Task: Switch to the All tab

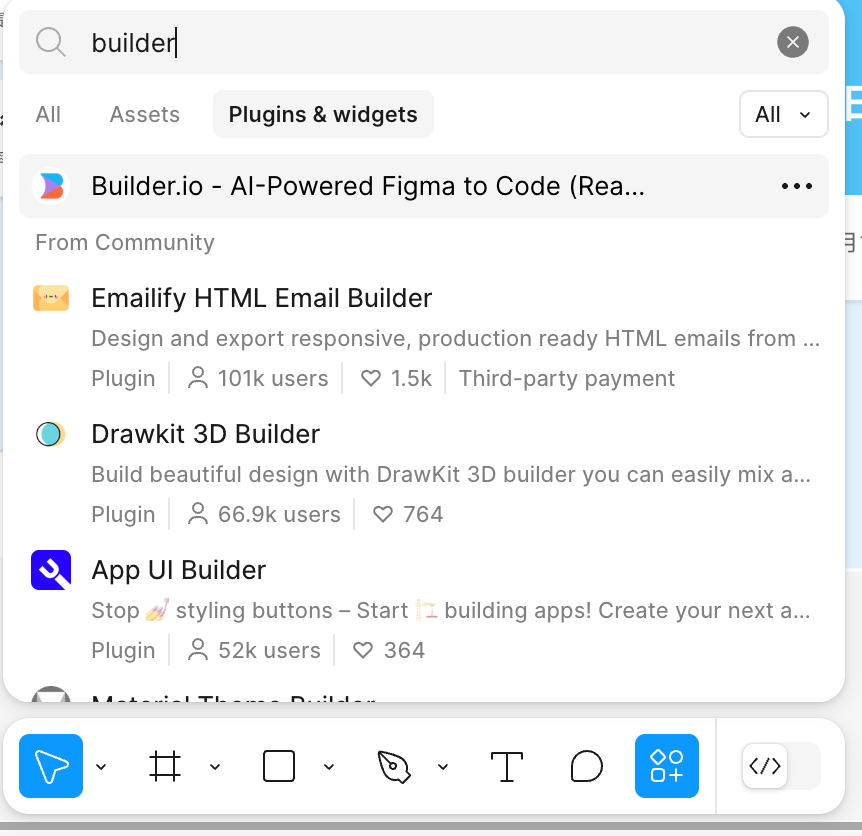Action: point(48,114)
